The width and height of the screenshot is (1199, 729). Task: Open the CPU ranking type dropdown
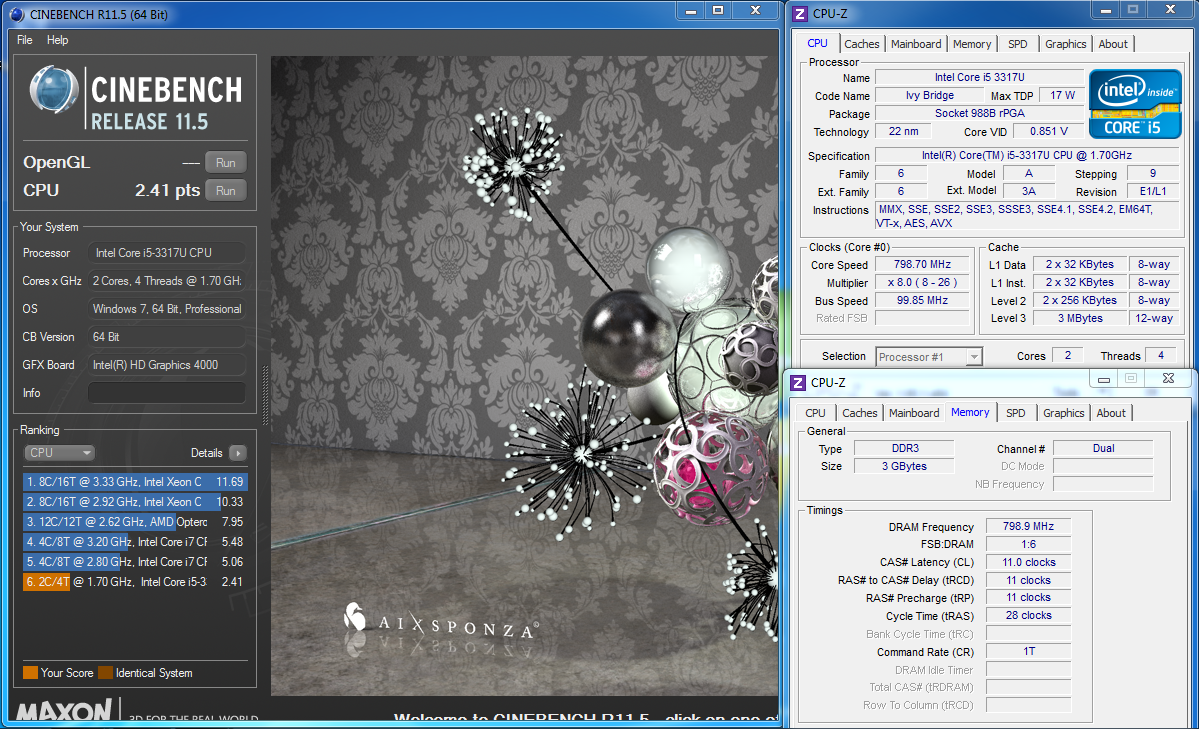coord(59,453)
